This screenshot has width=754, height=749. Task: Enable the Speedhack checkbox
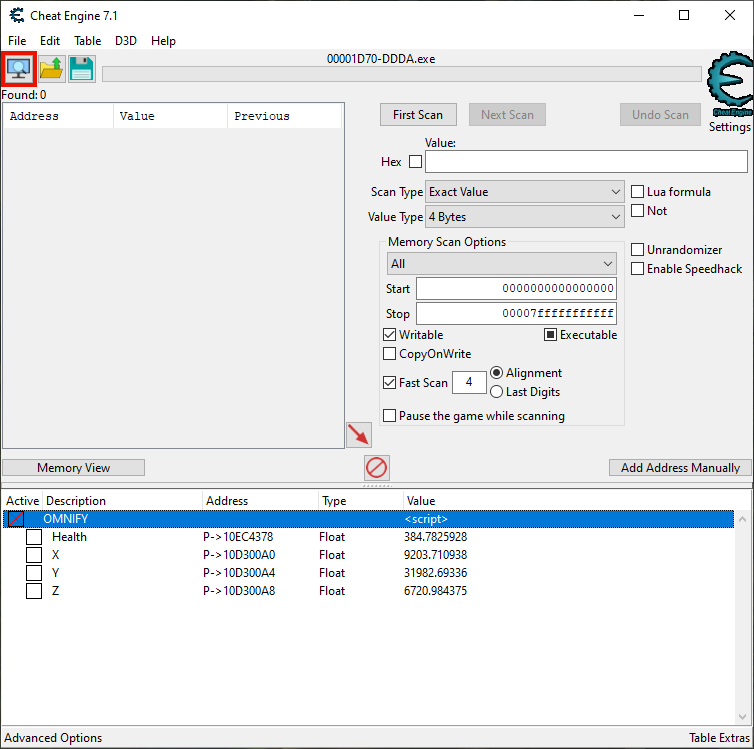pos(638,269)
